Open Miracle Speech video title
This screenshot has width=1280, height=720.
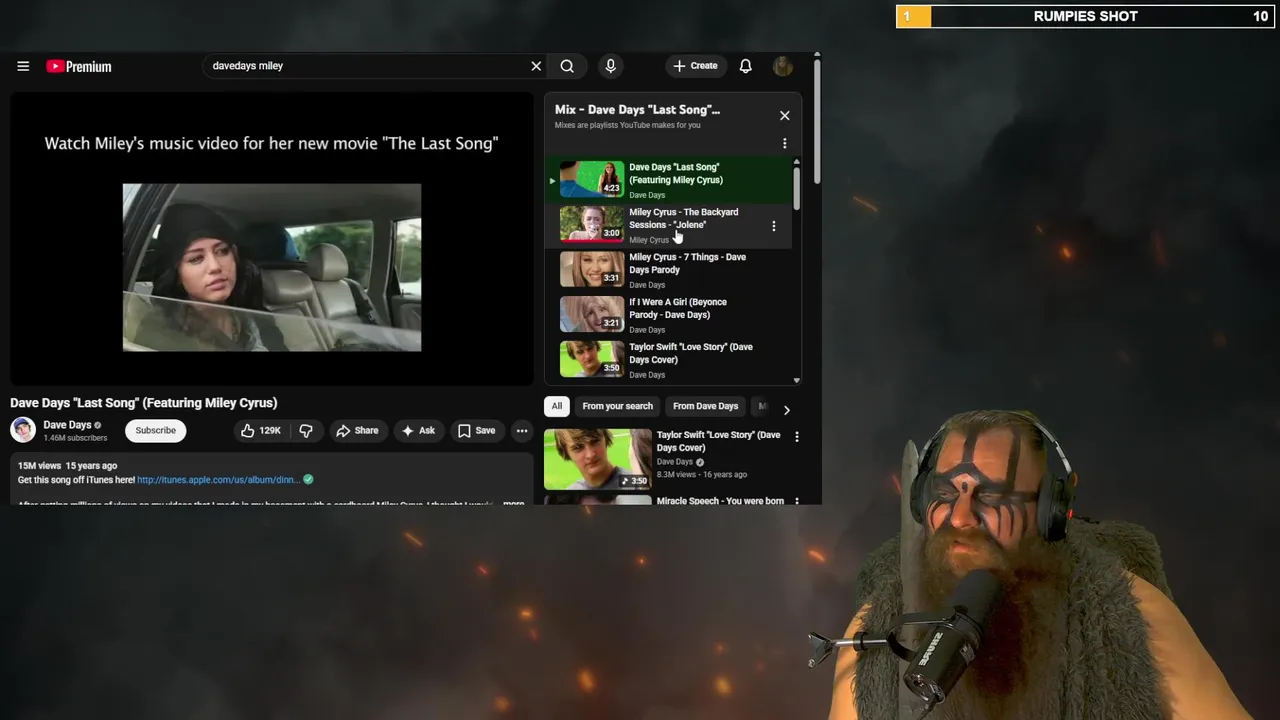coord(720,501)
